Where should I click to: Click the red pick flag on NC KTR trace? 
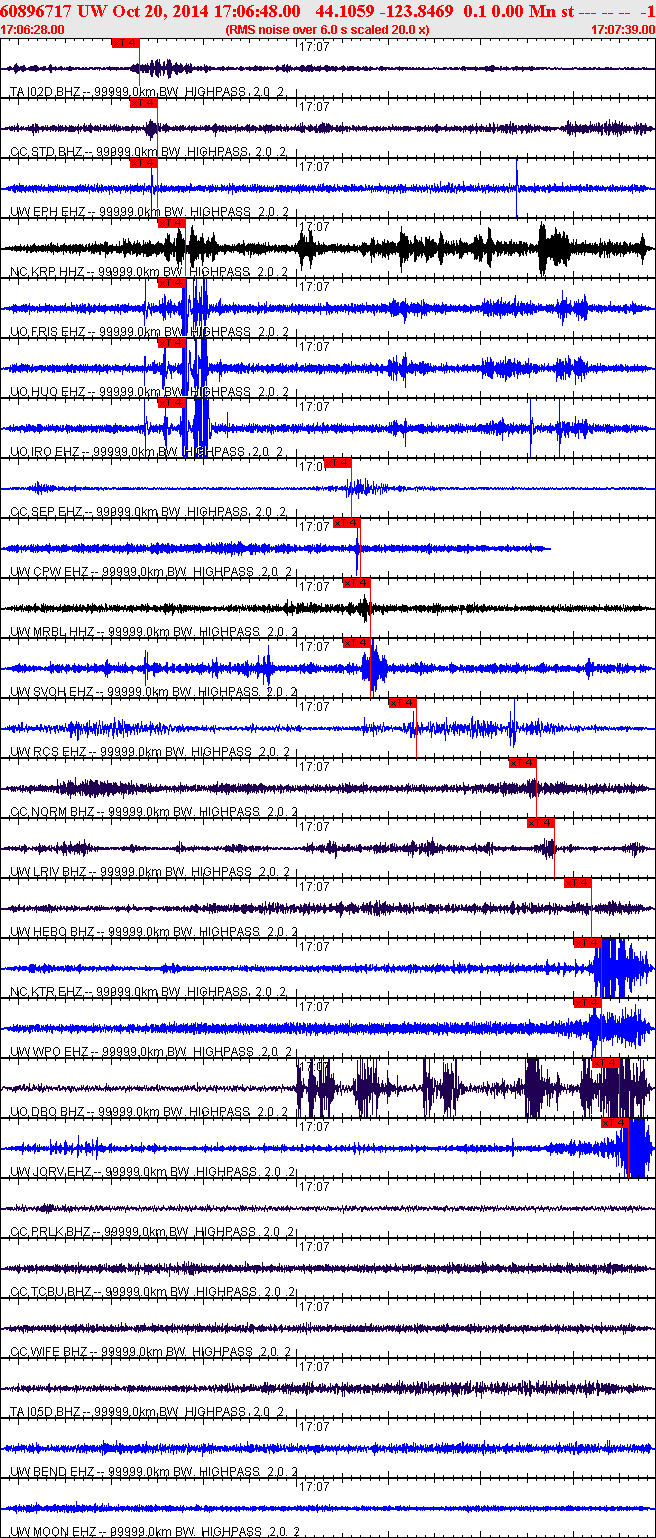pyautogui.click(x=587, y=943)
